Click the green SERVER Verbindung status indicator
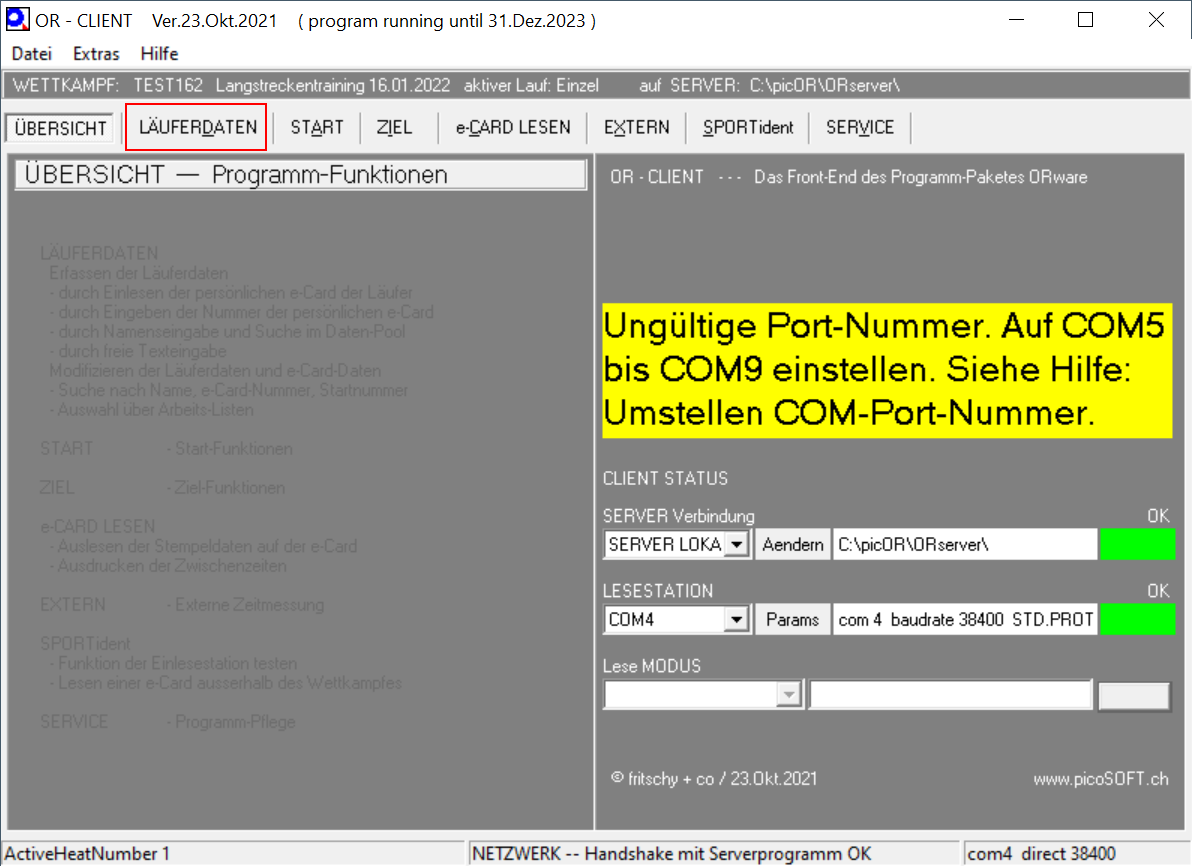This screenshot has width=1192, height=866. [1137, 545]
